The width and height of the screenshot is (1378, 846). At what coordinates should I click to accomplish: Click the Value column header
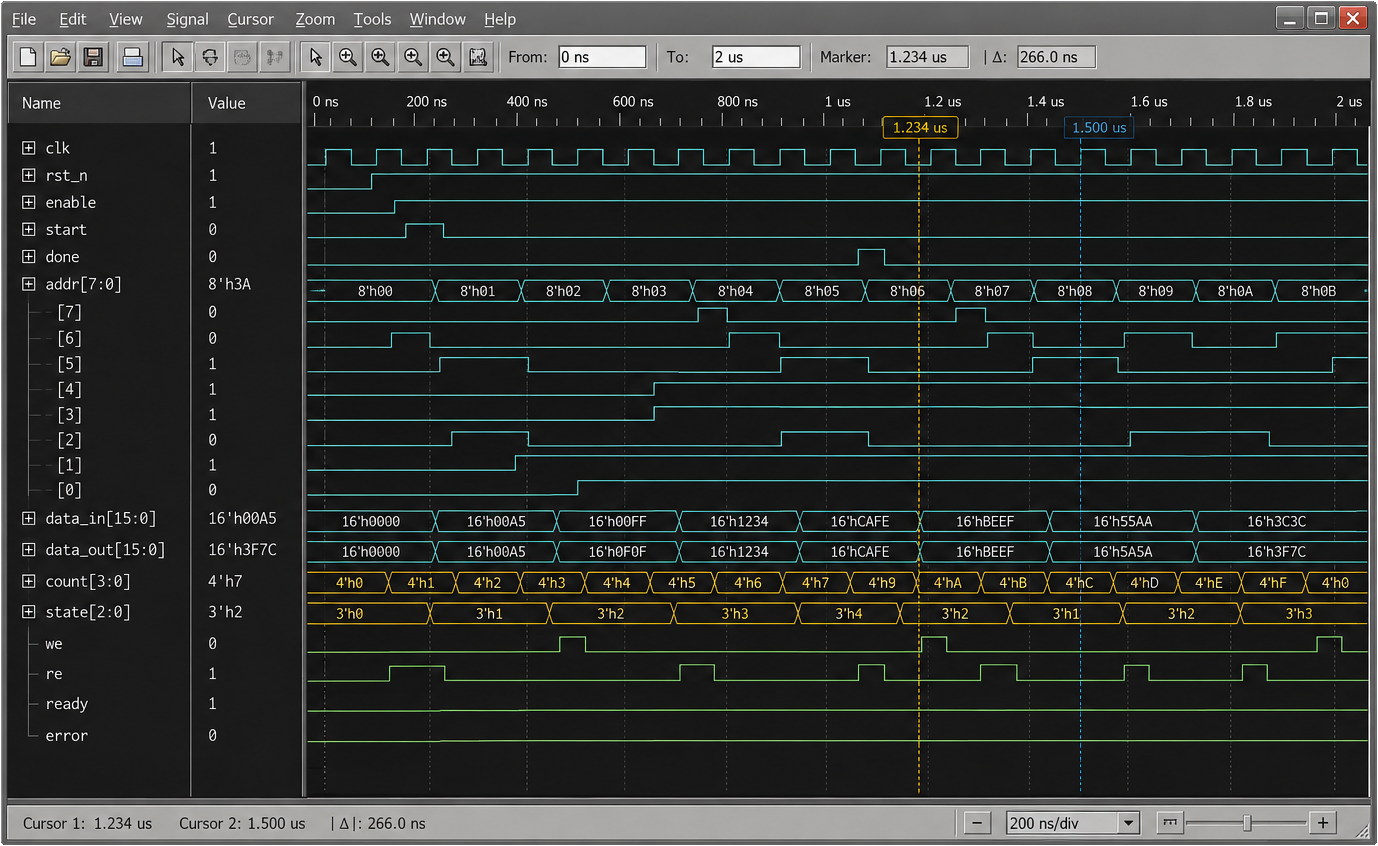[x=247, y=103]
